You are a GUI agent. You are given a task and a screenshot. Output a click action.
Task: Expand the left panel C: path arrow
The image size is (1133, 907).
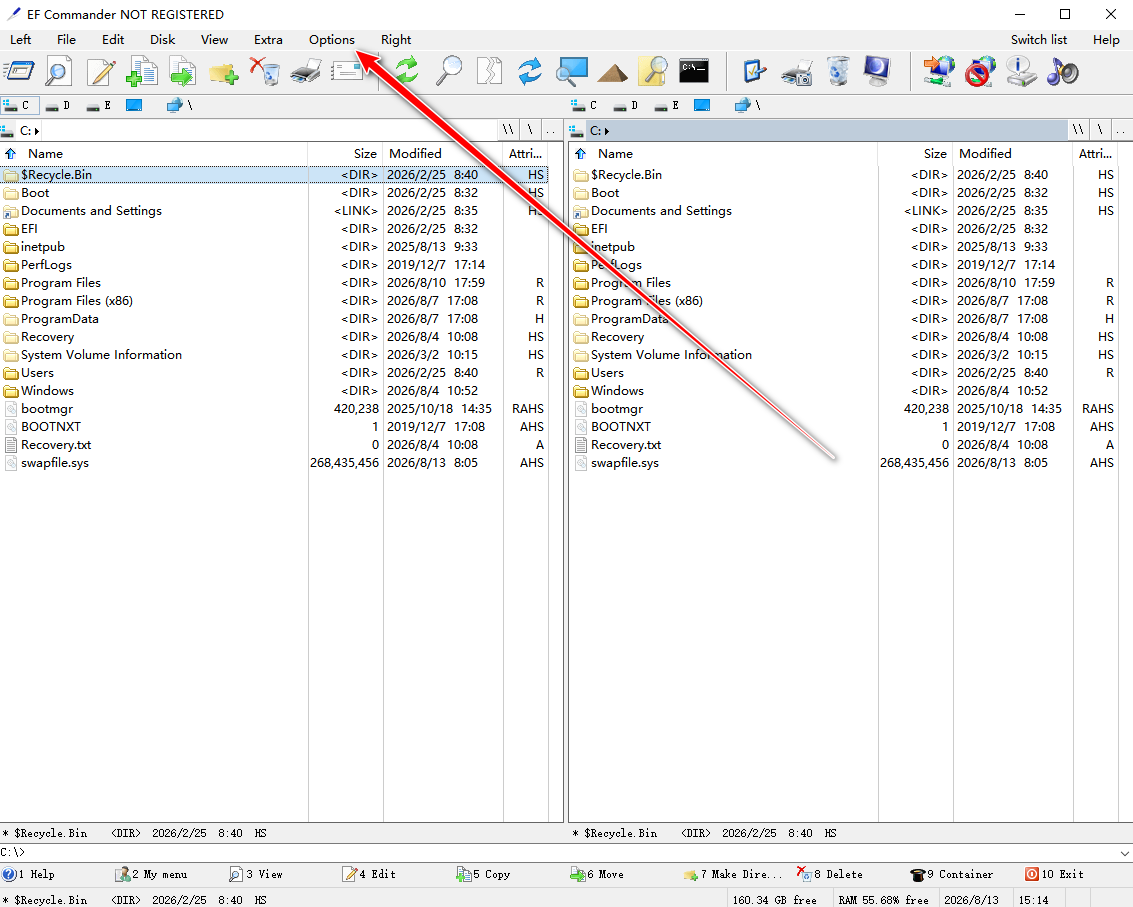click(x=36, y=131)
